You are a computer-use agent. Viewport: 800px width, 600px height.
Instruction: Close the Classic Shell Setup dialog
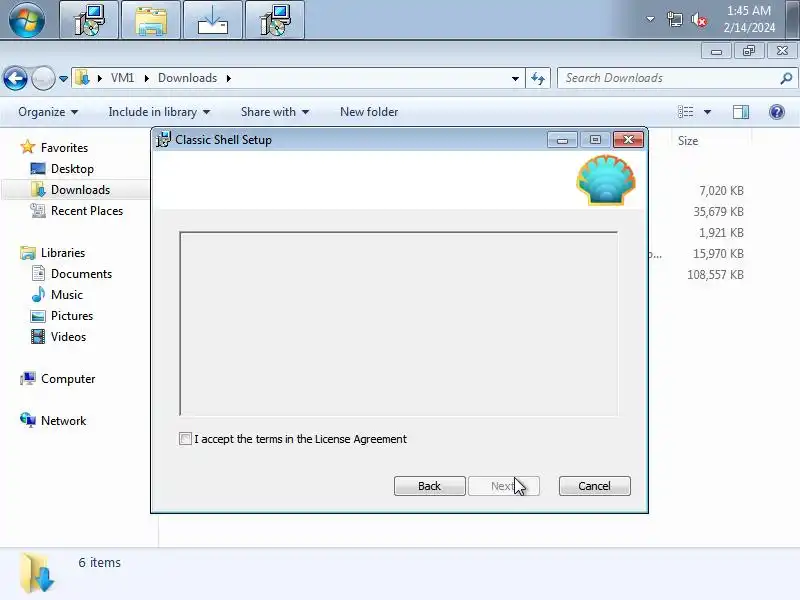click(x=628, y=140)
